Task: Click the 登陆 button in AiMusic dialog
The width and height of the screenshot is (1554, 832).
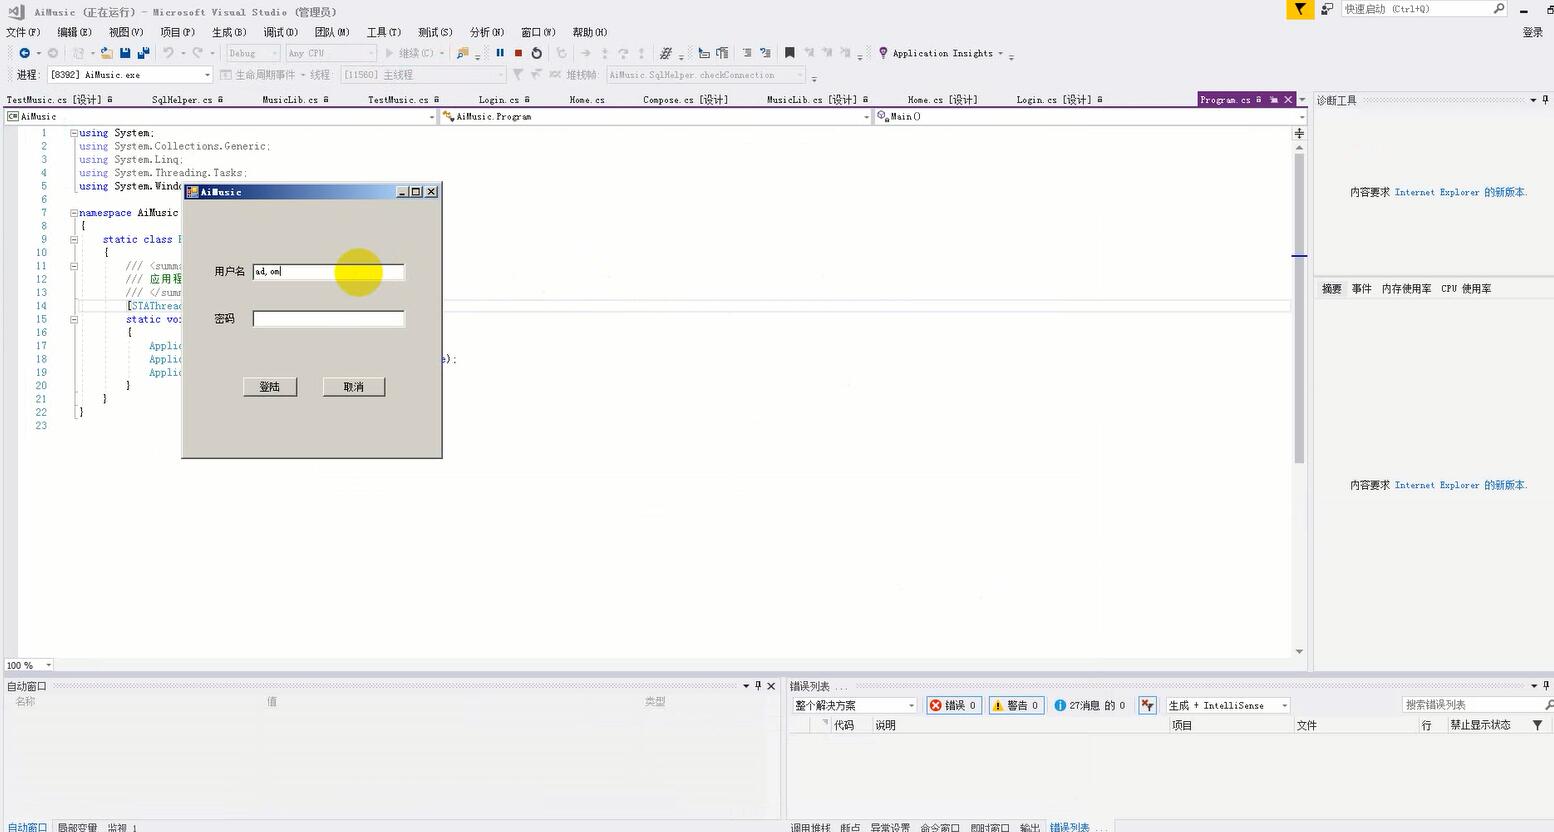Action: (x=270, y=387)
